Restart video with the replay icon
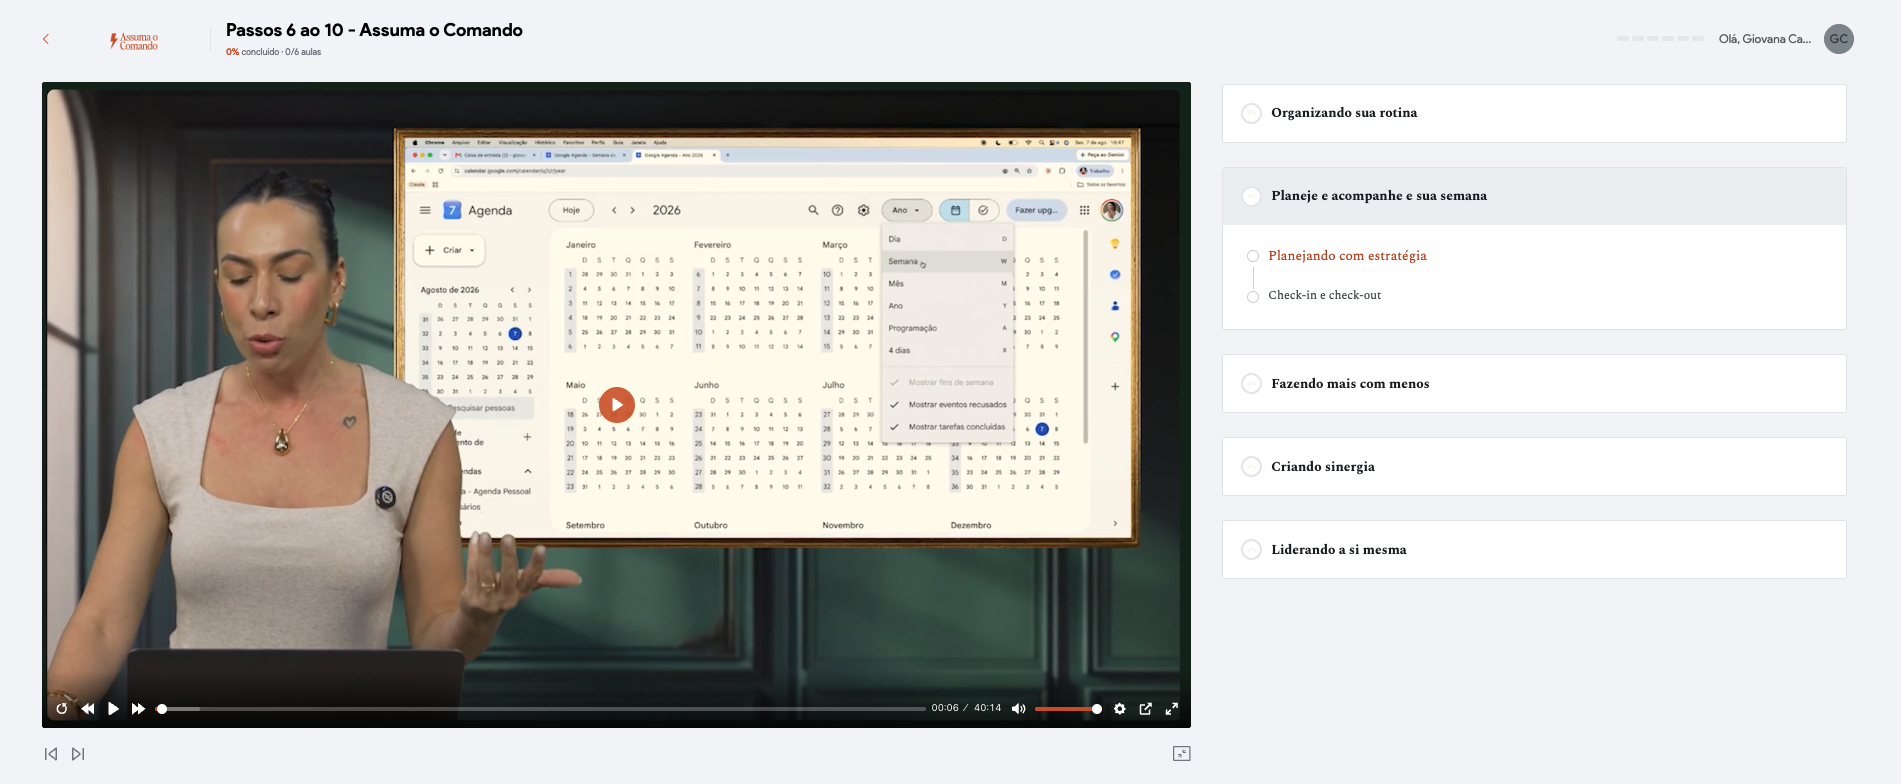The height and width of the screenshot is (784, 1901). pyautogui.click(x=62, y=709)
